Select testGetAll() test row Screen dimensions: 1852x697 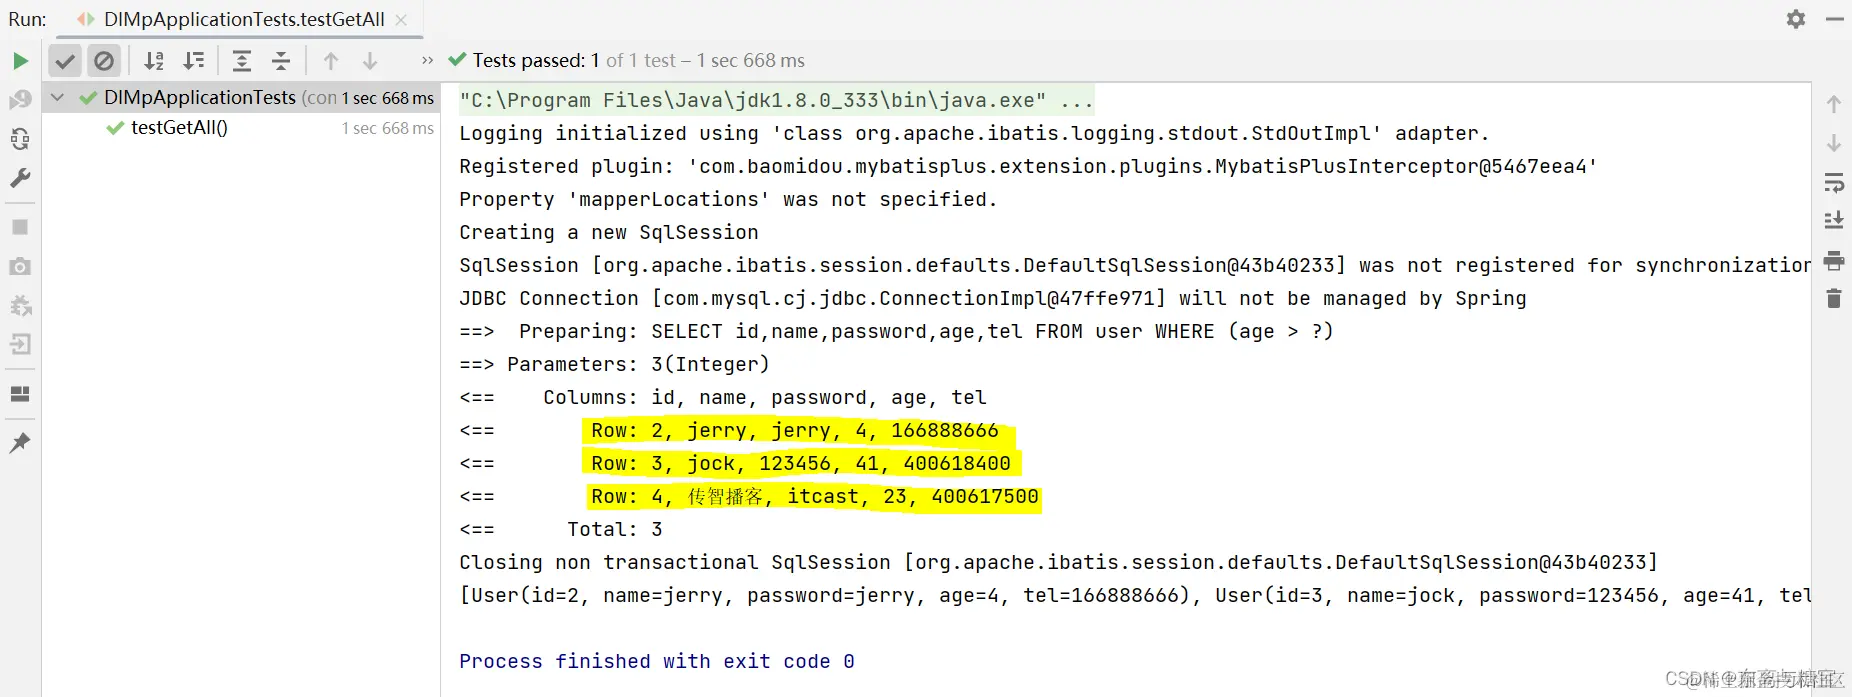pos(241,128)
